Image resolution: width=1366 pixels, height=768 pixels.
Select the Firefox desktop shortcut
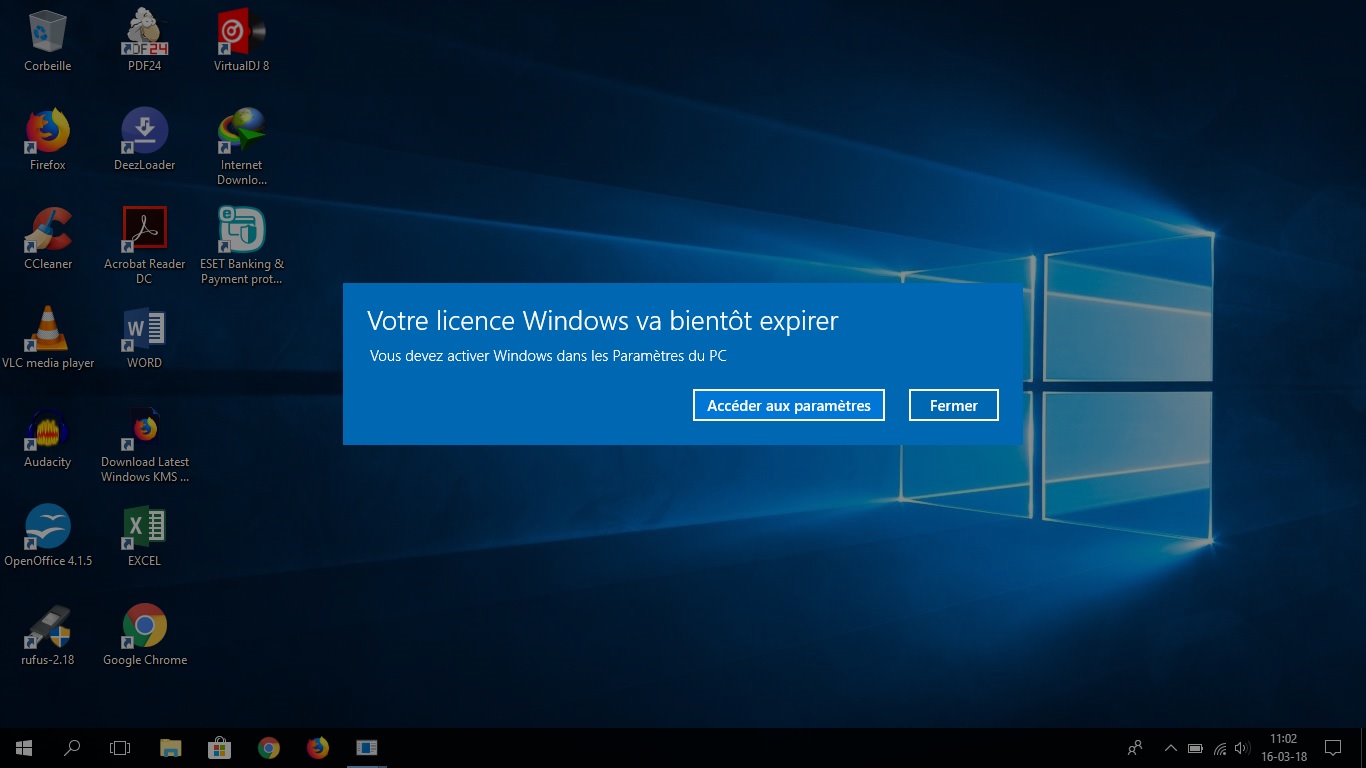[x=47, y=139]
